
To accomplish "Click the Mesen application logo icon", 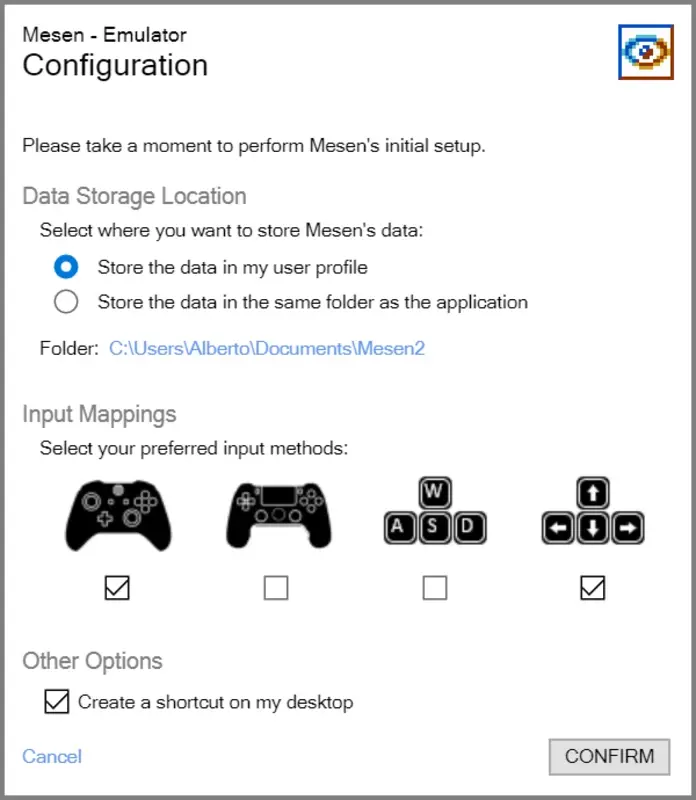I will point(646,49).
